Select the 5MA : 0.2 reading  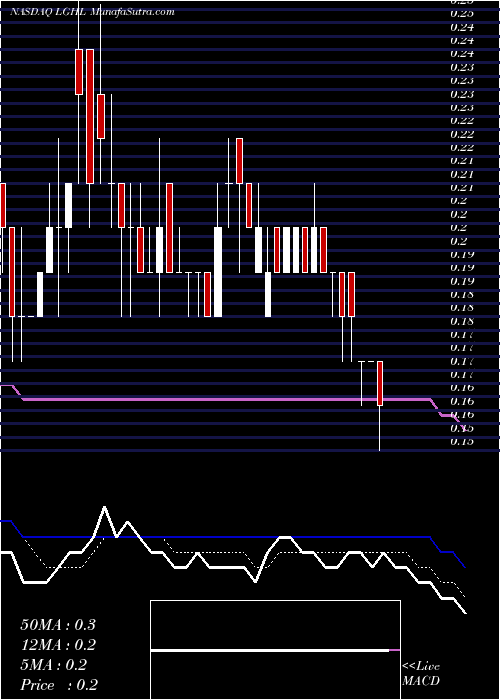[x=54, y=665]
